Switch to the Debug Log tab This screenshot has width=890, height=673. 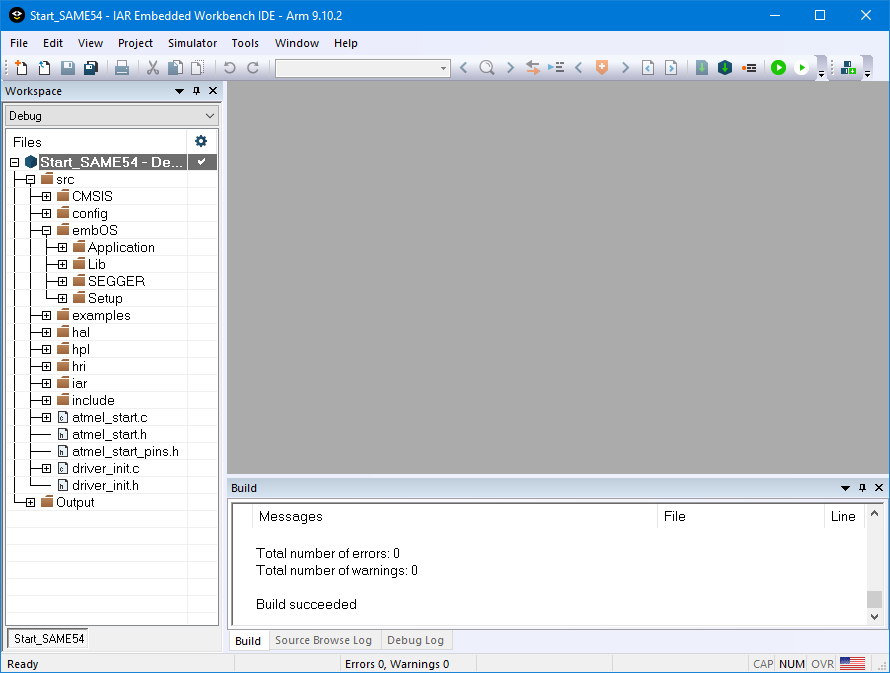point(415,640)
